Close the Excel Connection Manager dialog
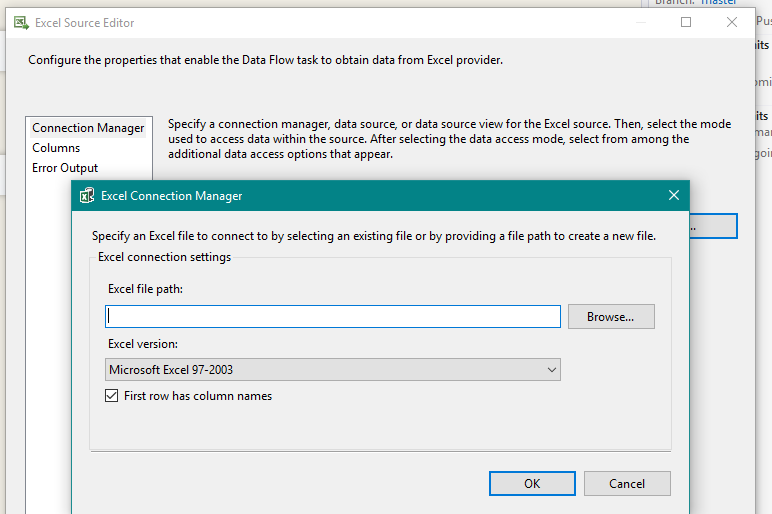 [x=674, y=196]
